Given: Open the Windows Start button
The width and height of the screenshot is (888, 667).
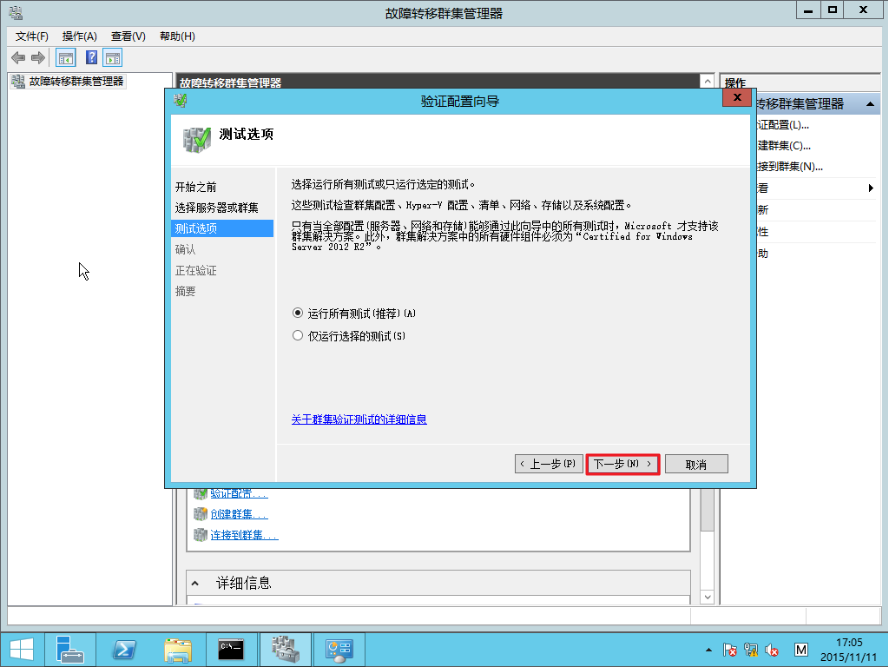Looking at the screenshot, I should [22, 649].
